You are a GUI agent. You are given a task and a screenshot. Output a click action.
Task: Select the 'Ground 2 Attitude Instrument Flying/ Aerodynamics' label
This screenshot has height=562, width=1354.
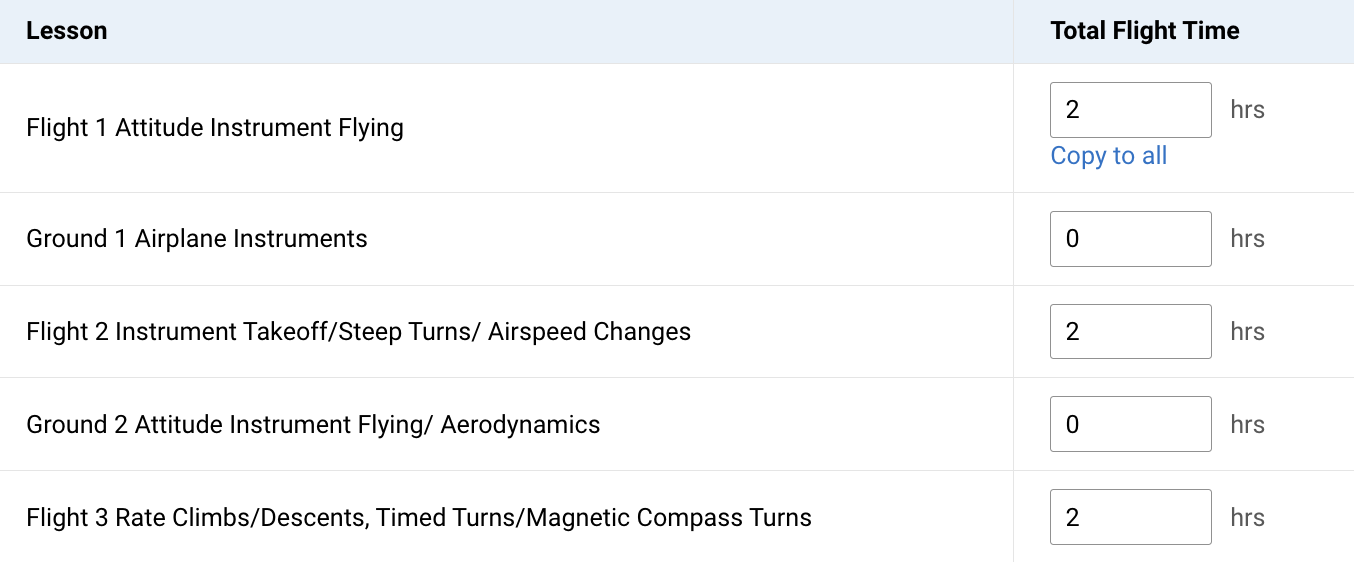tap(313, 424)
